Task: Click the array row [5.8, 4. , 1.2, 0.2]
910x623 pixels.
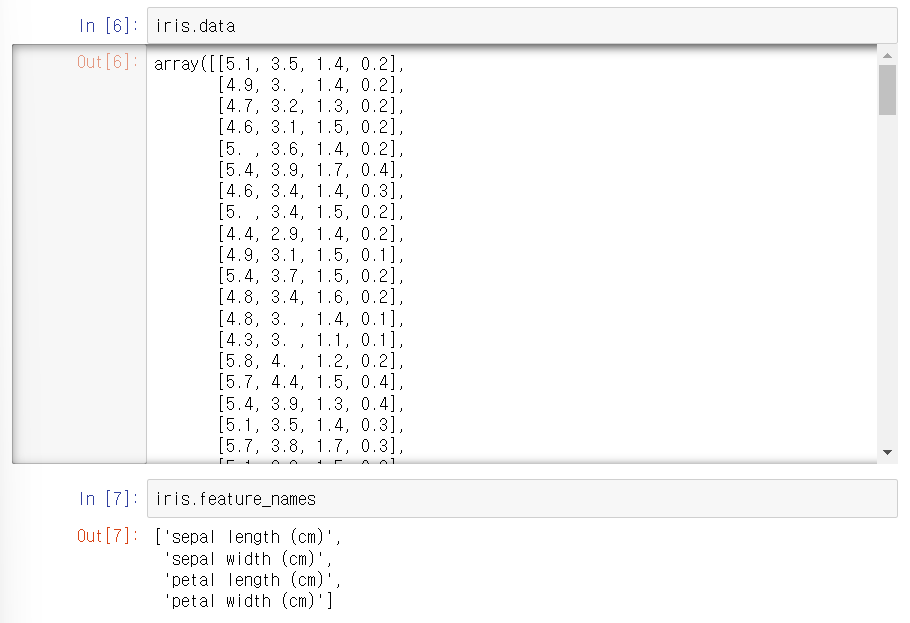Action: (310, 361)
